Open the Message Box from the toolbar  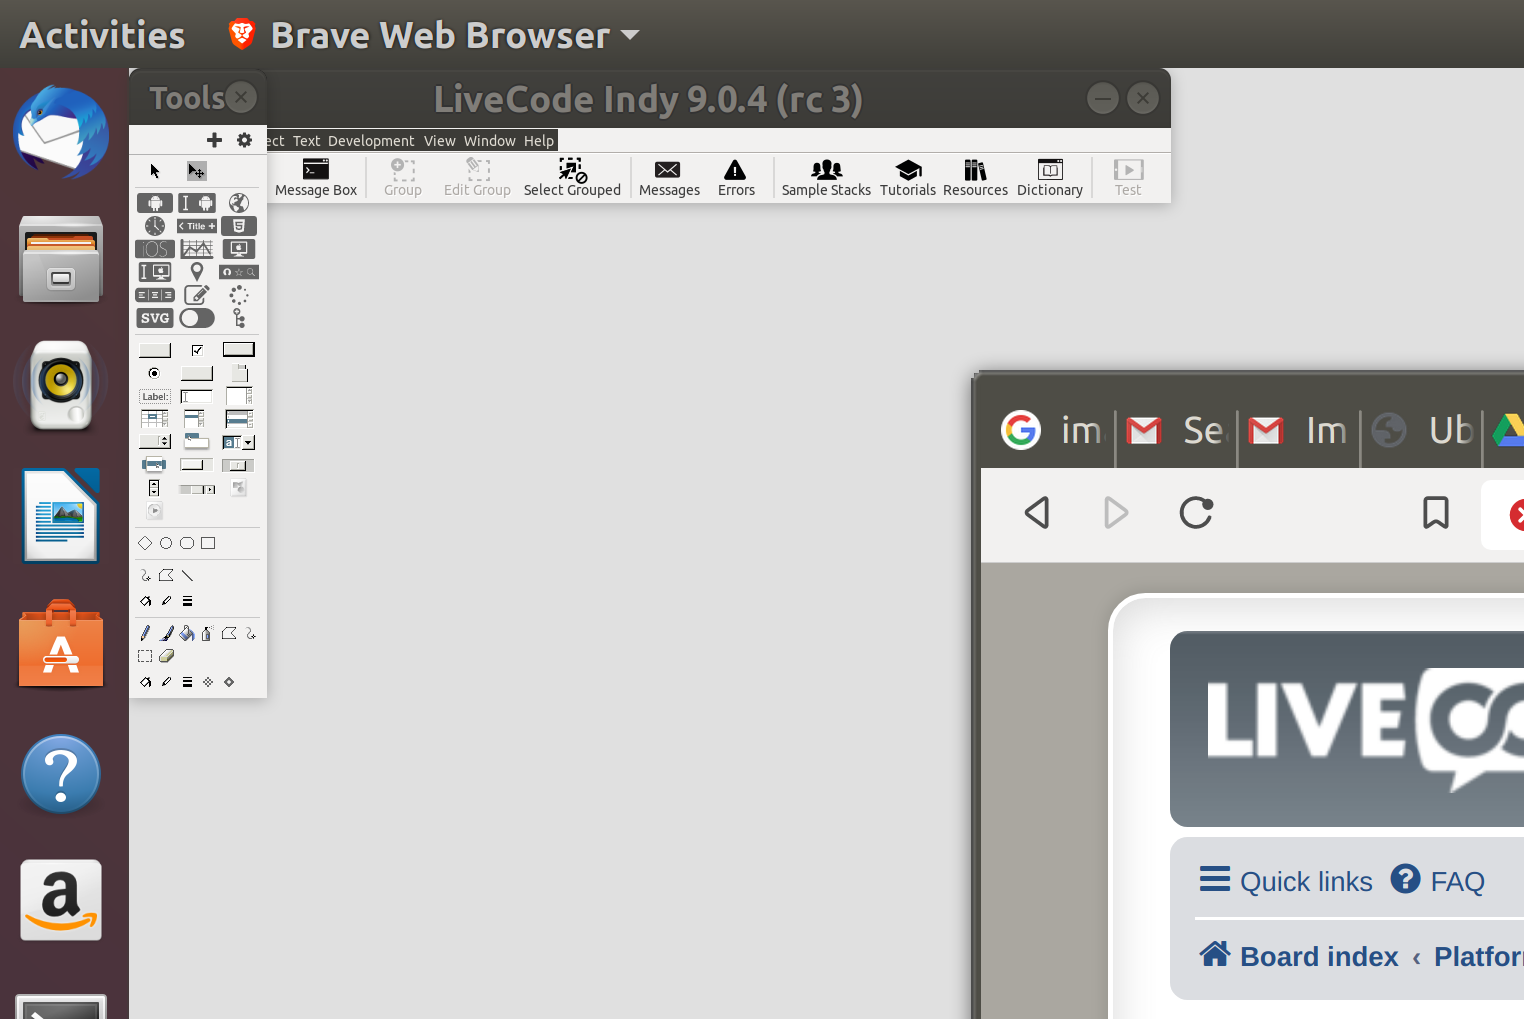tap(315, 178)
